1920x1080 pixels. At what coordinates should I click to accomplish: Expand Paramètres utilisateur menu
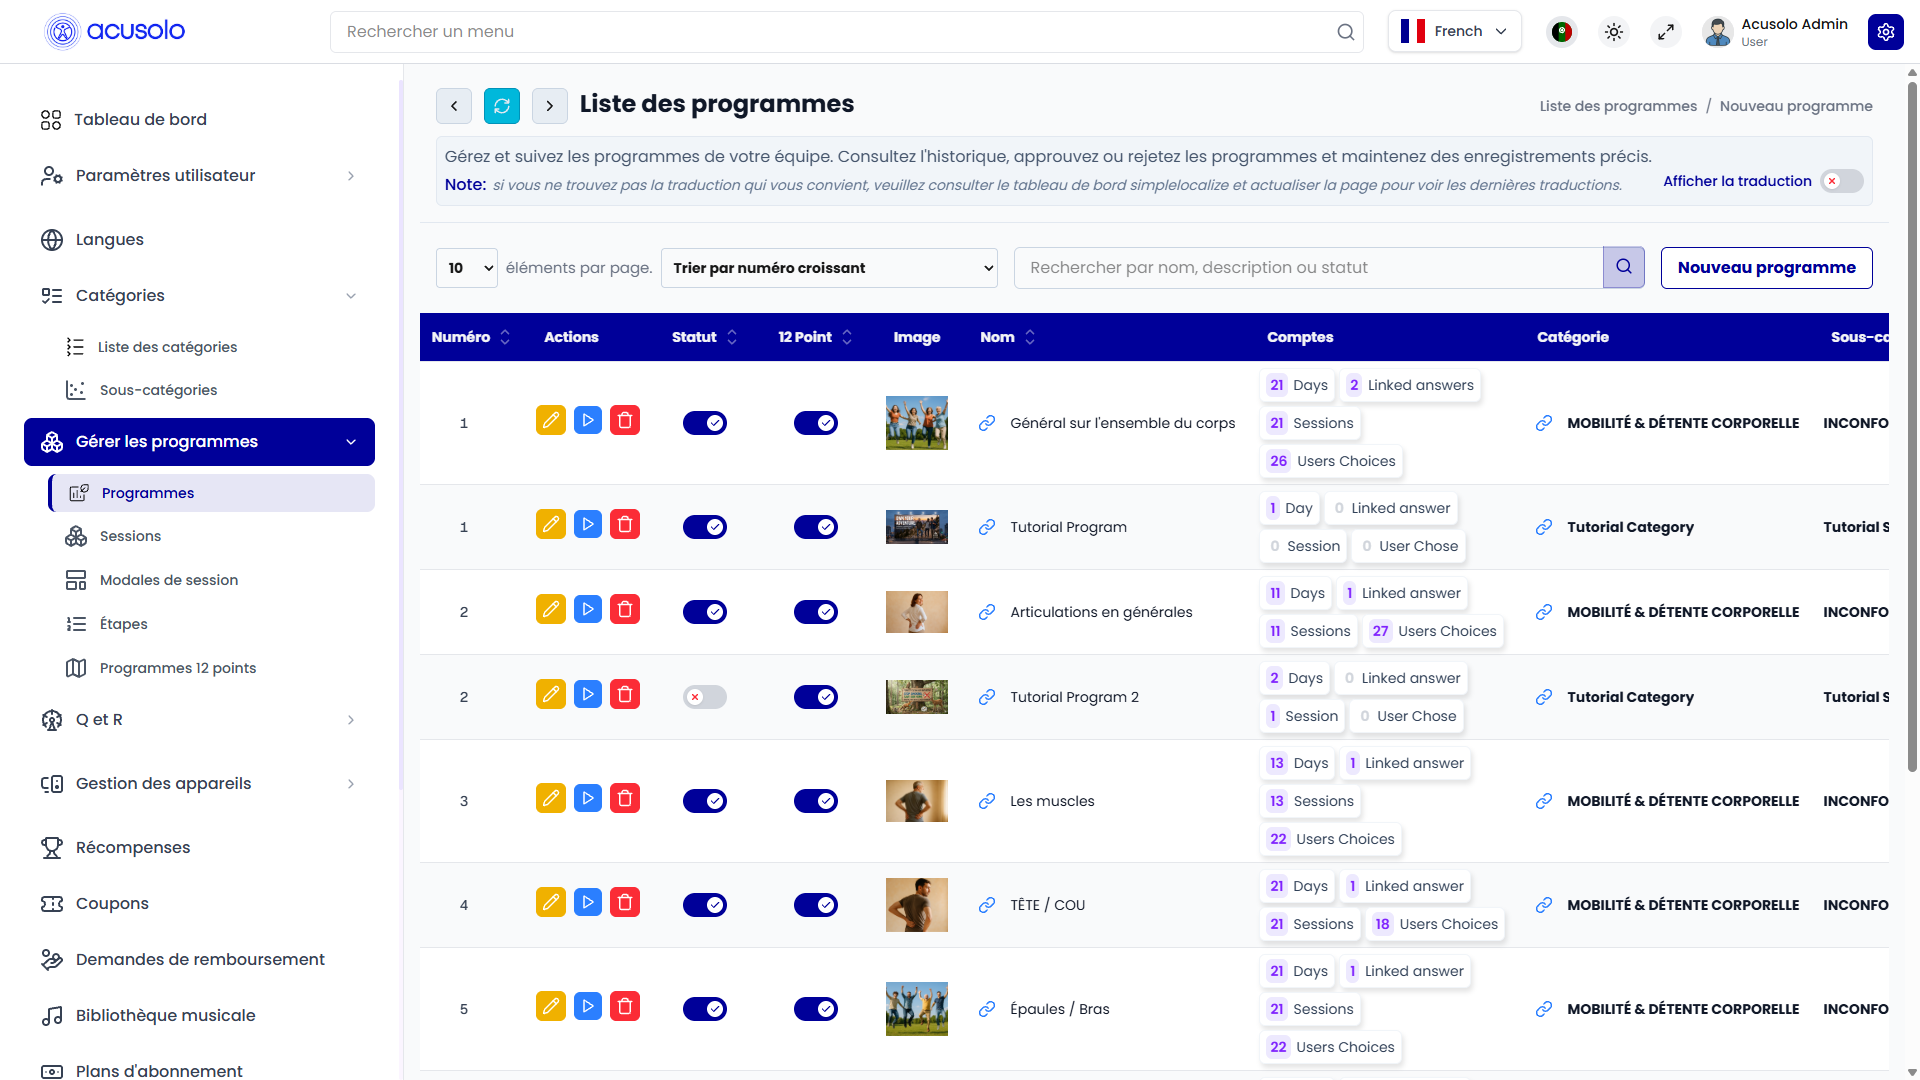(x=199, y=176)
